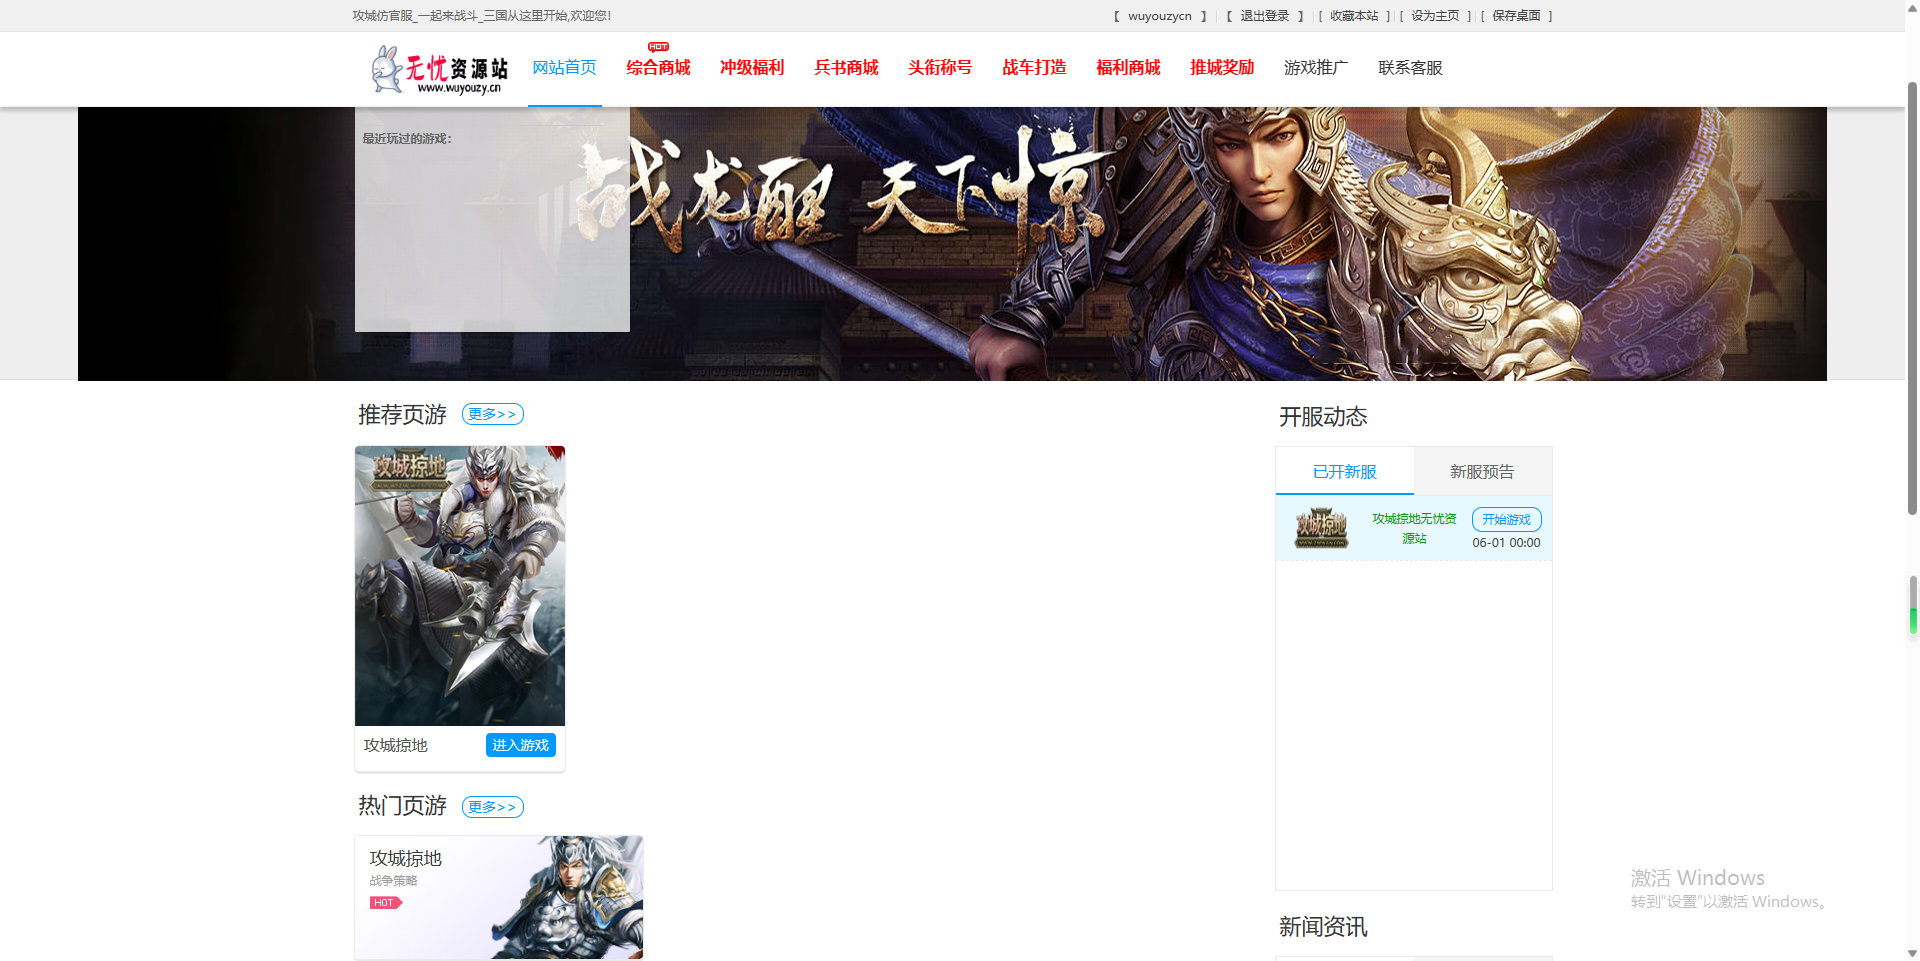Open 攻城掠地无忧资源站 server link
Image resolution: width=1920 pixels, height=961 pixels.
coord(1414,528)
